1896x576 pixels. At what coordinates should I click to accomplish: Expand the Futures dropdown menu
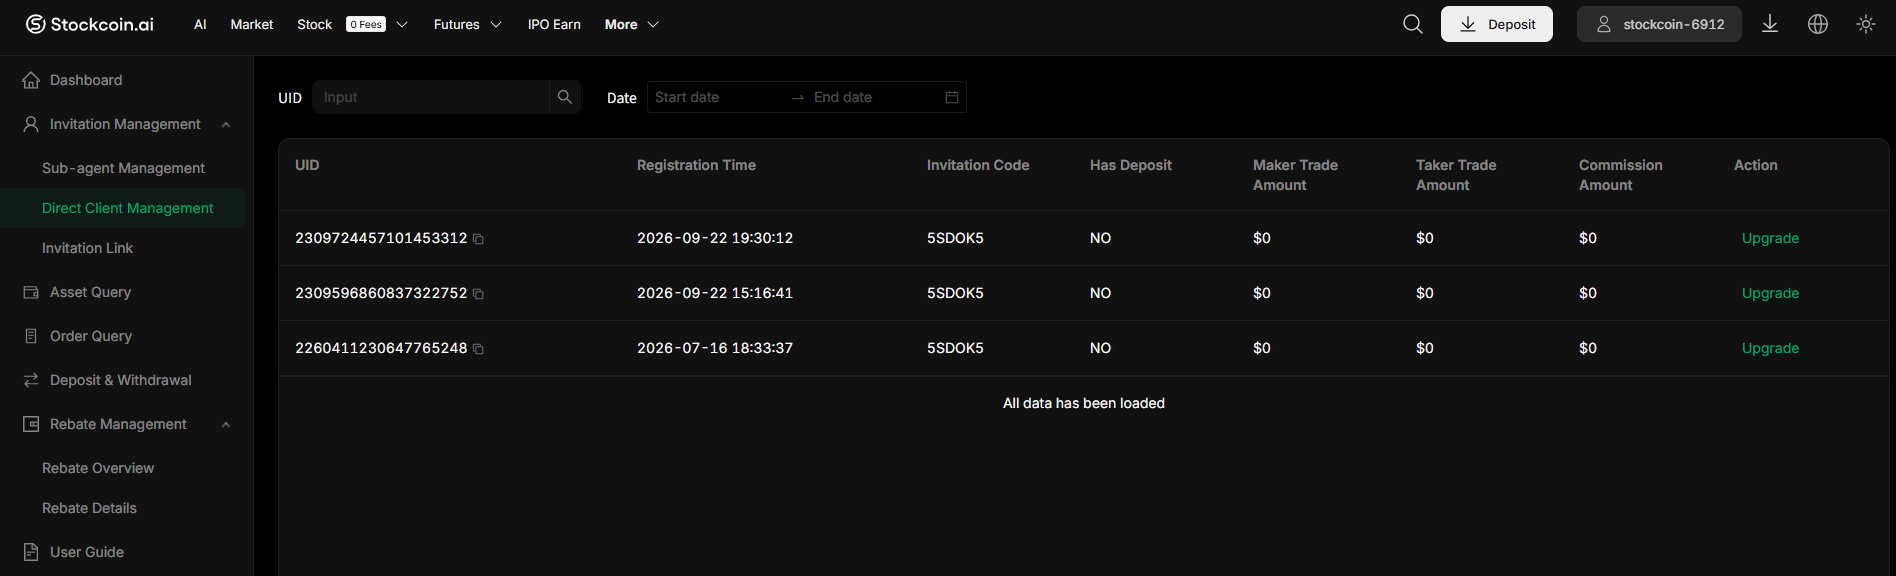pos(496,24)
